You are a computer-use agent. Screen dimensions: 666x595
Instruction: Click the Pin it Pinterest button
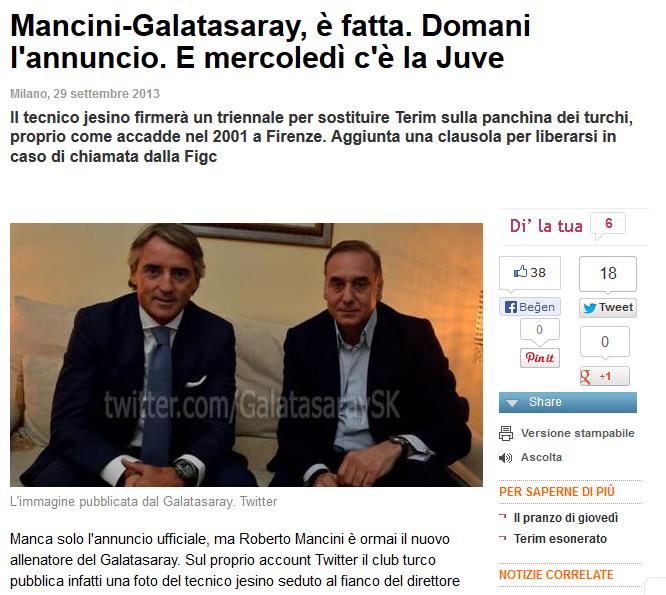(x=540, y=358)
